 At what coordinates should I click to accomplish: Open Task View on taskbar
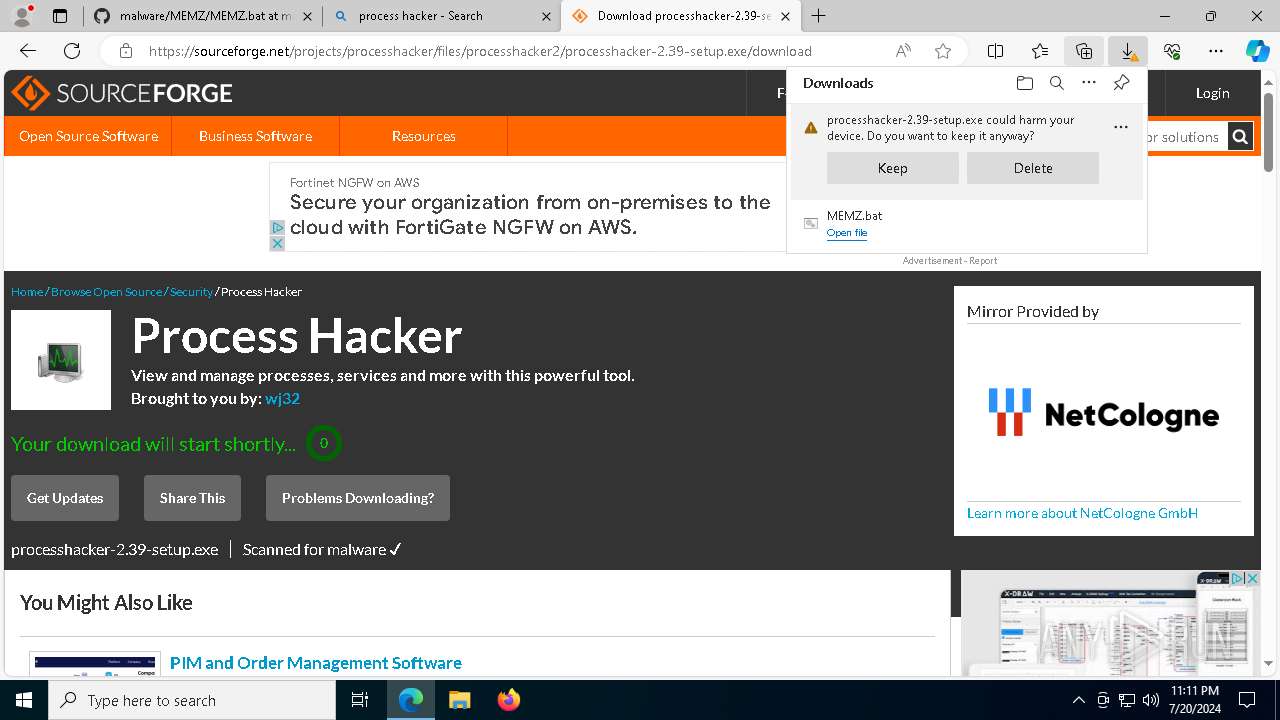[360, 700]
